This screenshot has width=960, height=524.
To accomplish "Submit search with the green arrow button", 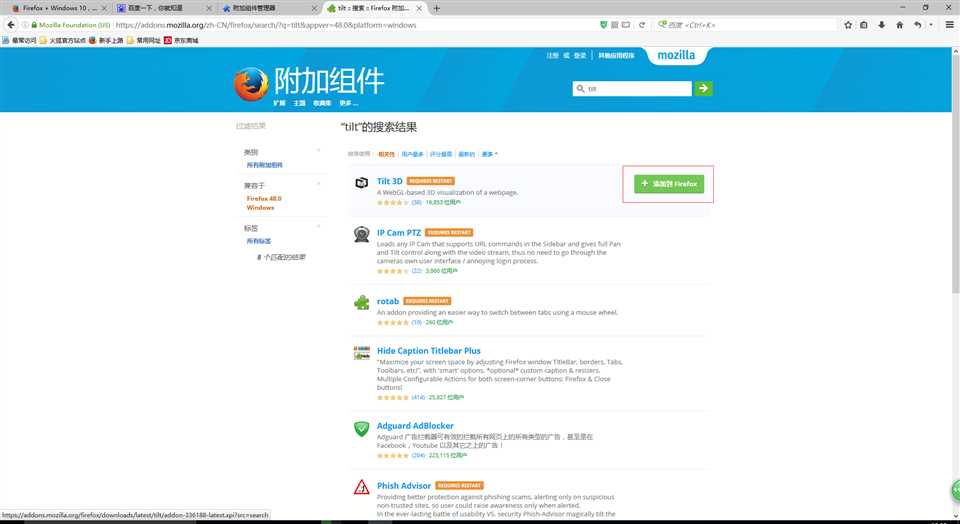I will (x=703, y=88).
